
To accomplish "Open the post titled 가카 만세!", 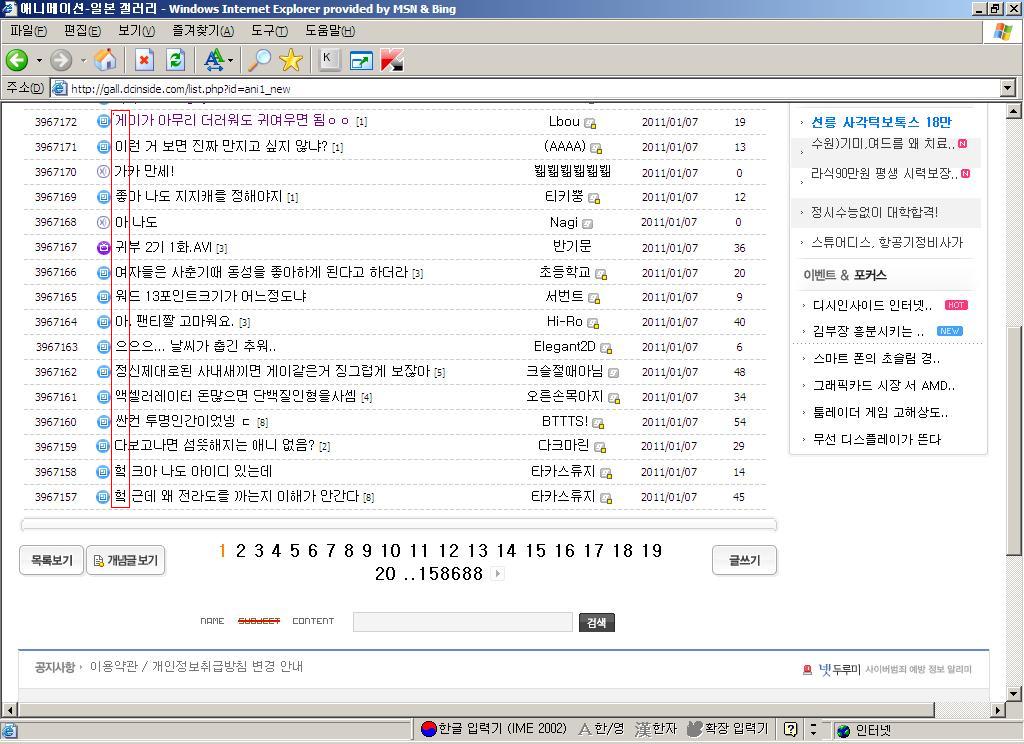I will pyautogui.click(x=144, y=172).
